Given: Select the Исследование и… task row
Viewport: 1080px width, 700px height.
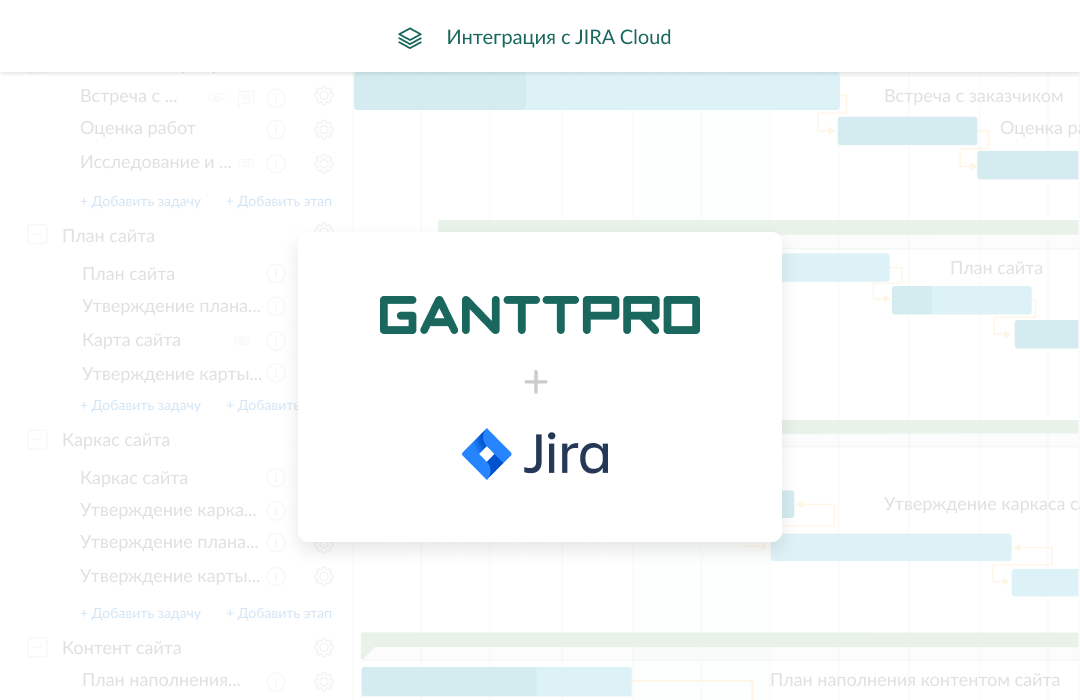Looking at the screenshot, I should click(156, 162).
